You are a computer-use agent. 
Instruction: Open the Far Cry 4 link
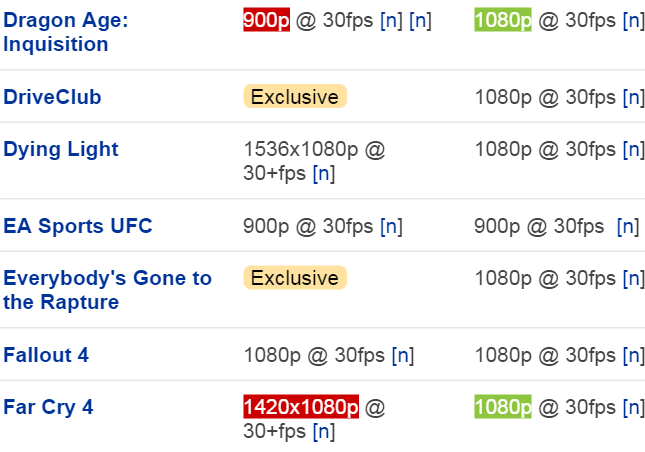point(47,407)
